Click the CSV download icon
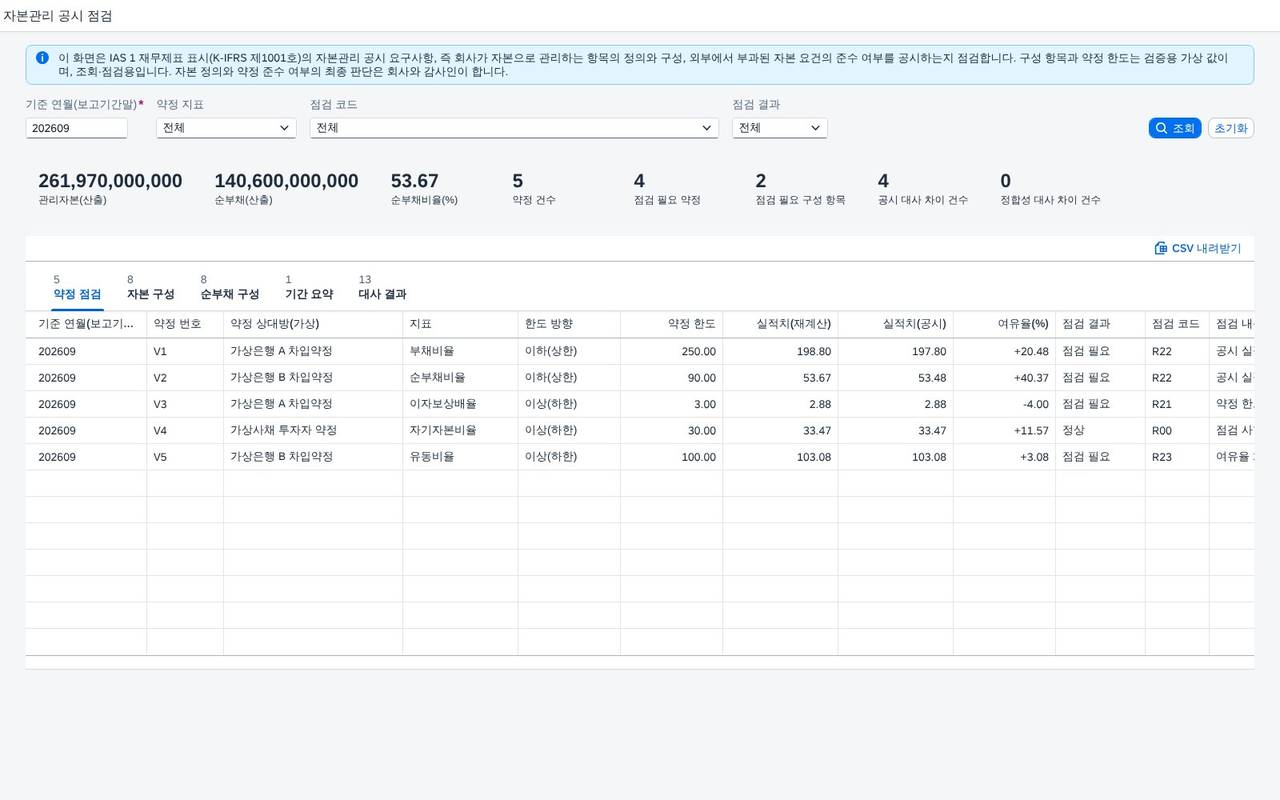This screenshot has width=1280, height=800. (x=1161, y=248)
